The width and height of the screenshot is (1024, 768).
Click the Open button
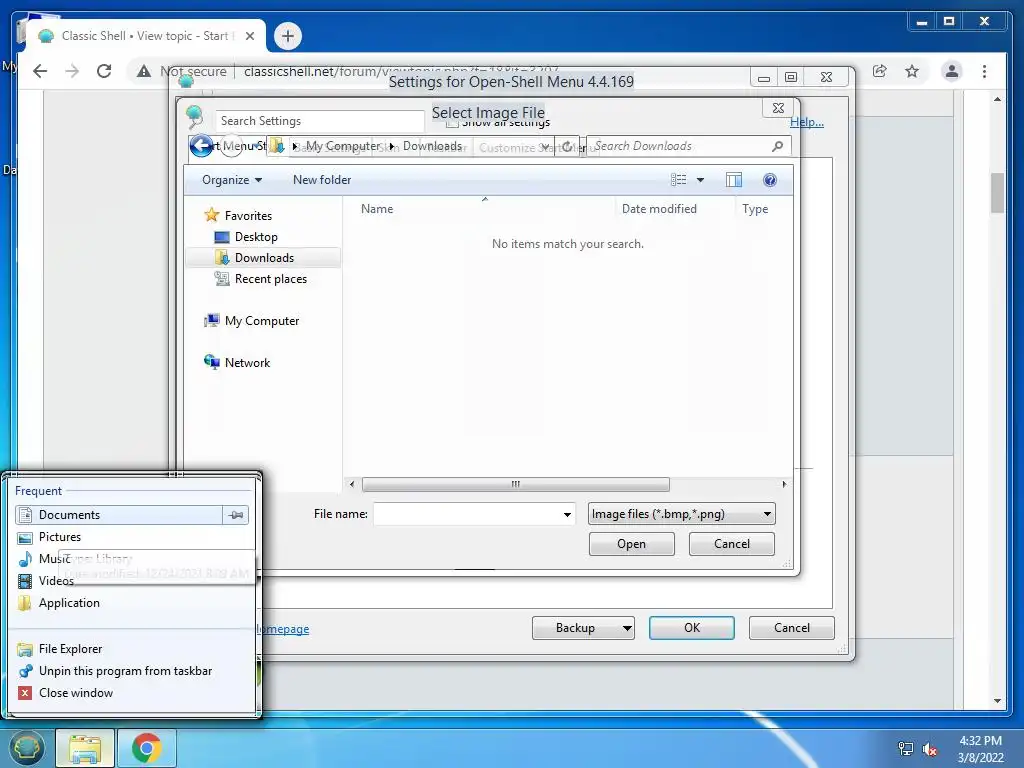point(632,544)
